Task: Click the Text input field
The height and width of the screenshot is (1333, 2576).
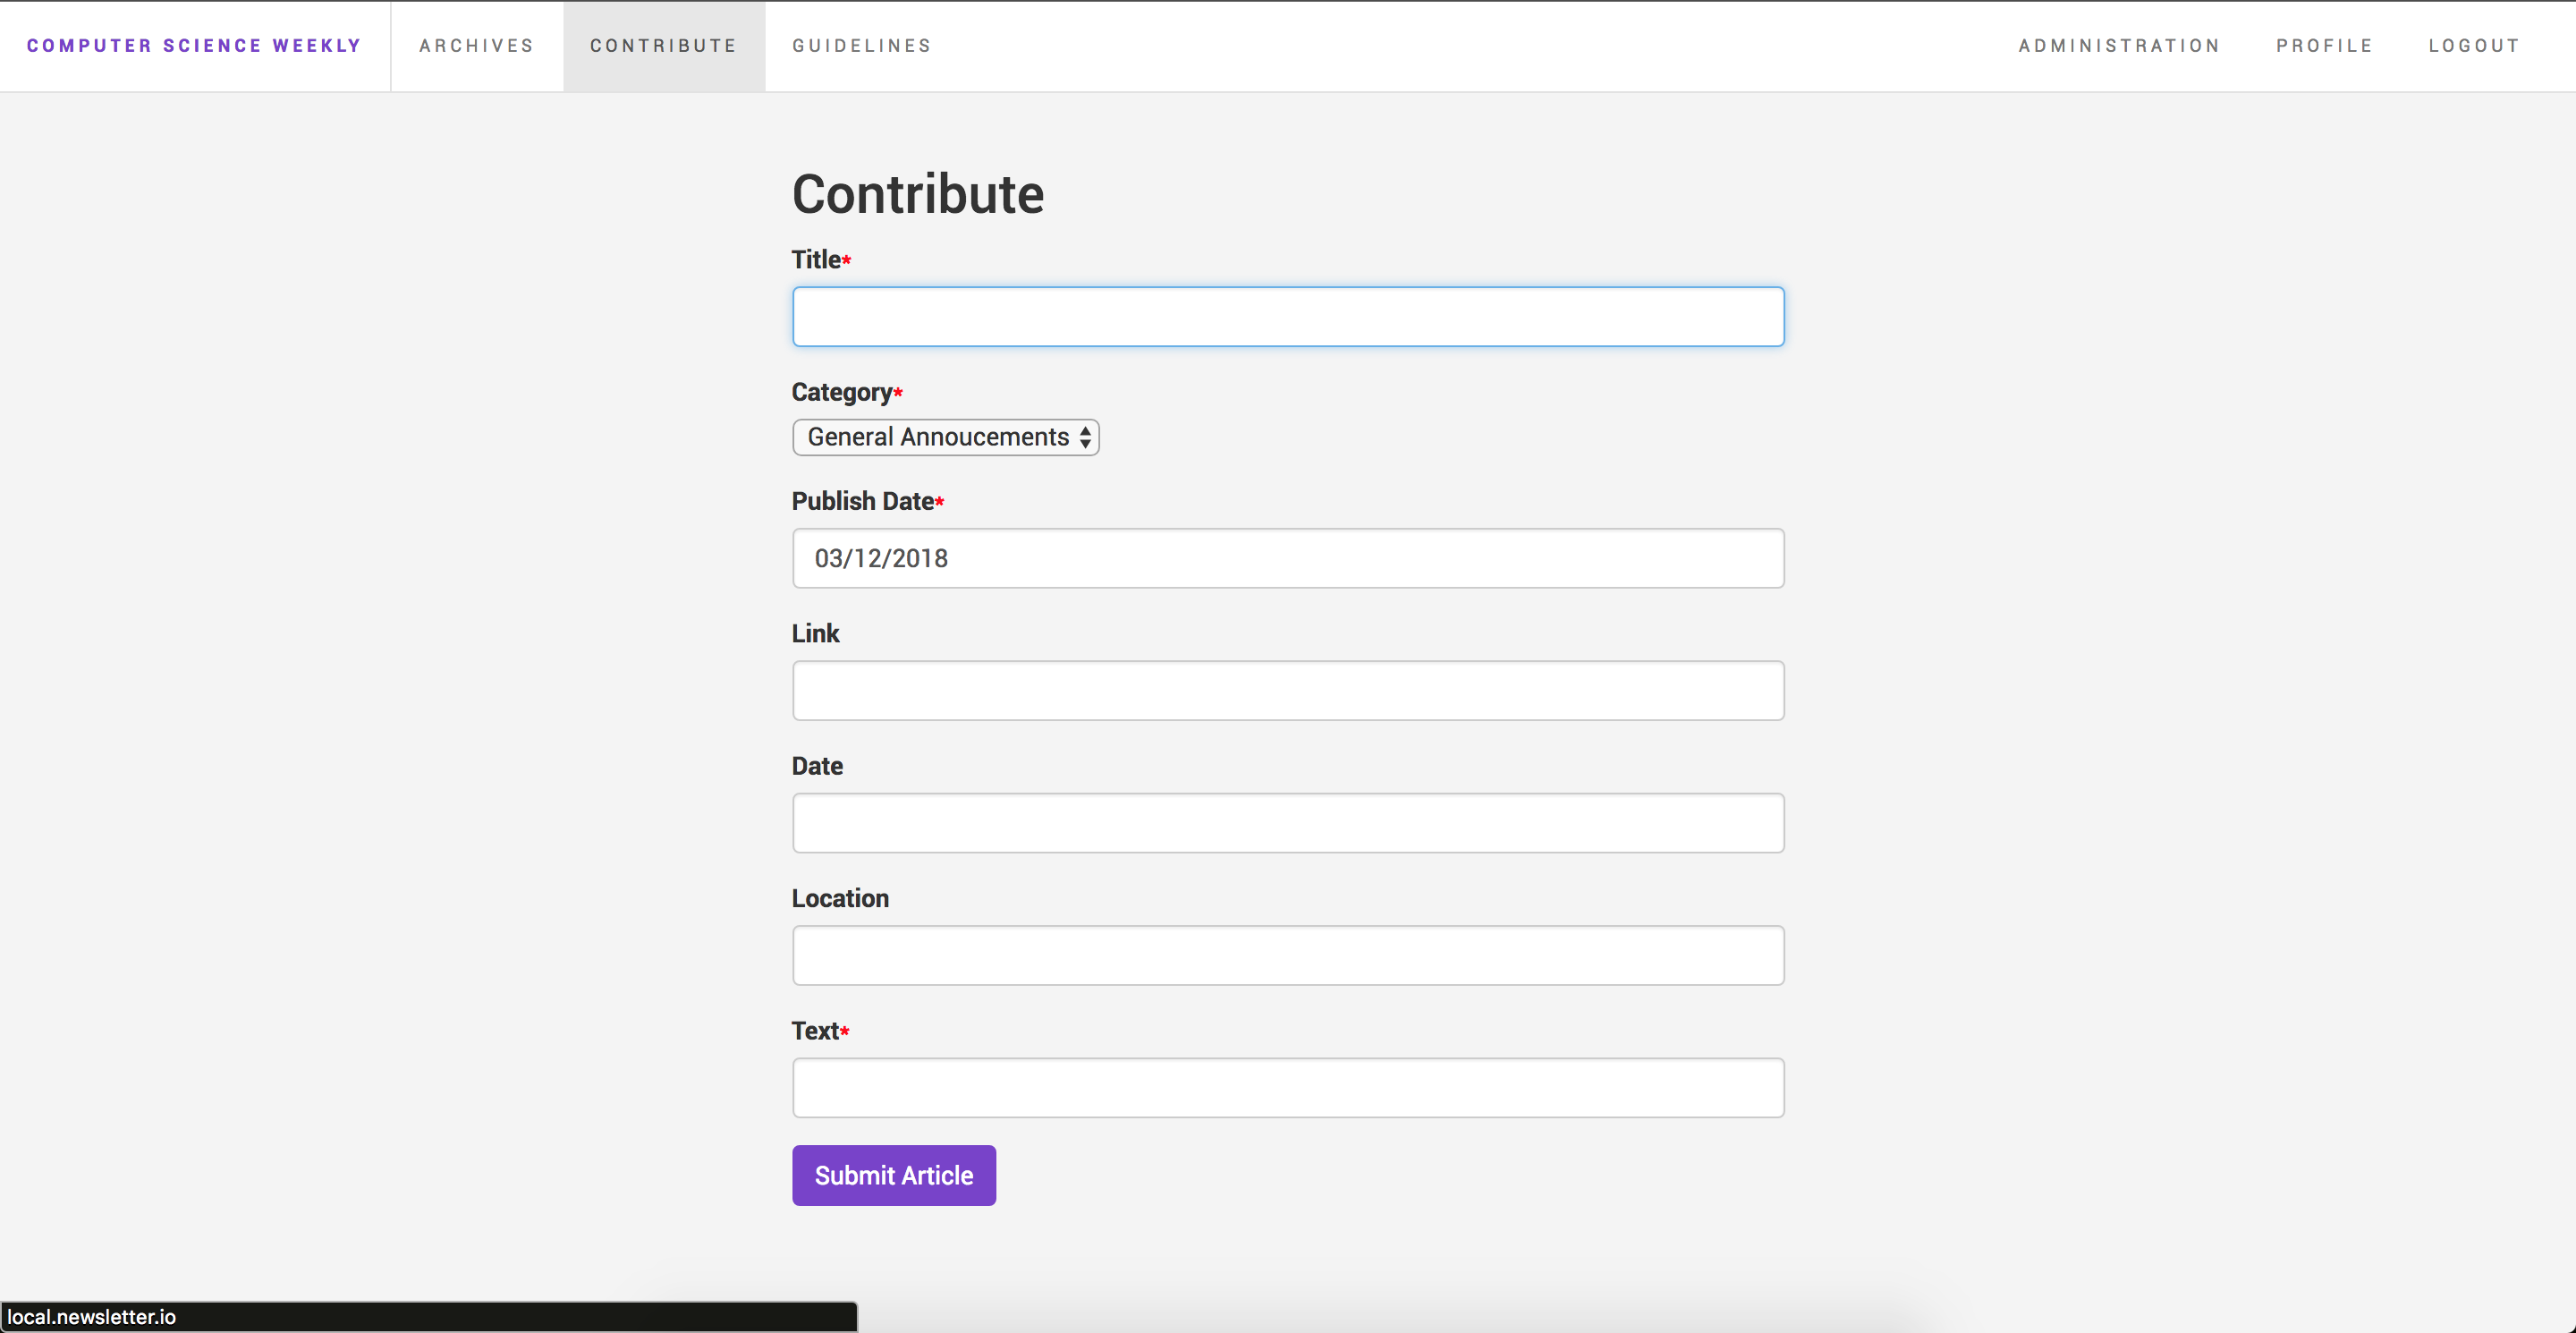Action: (1287, 1088)
